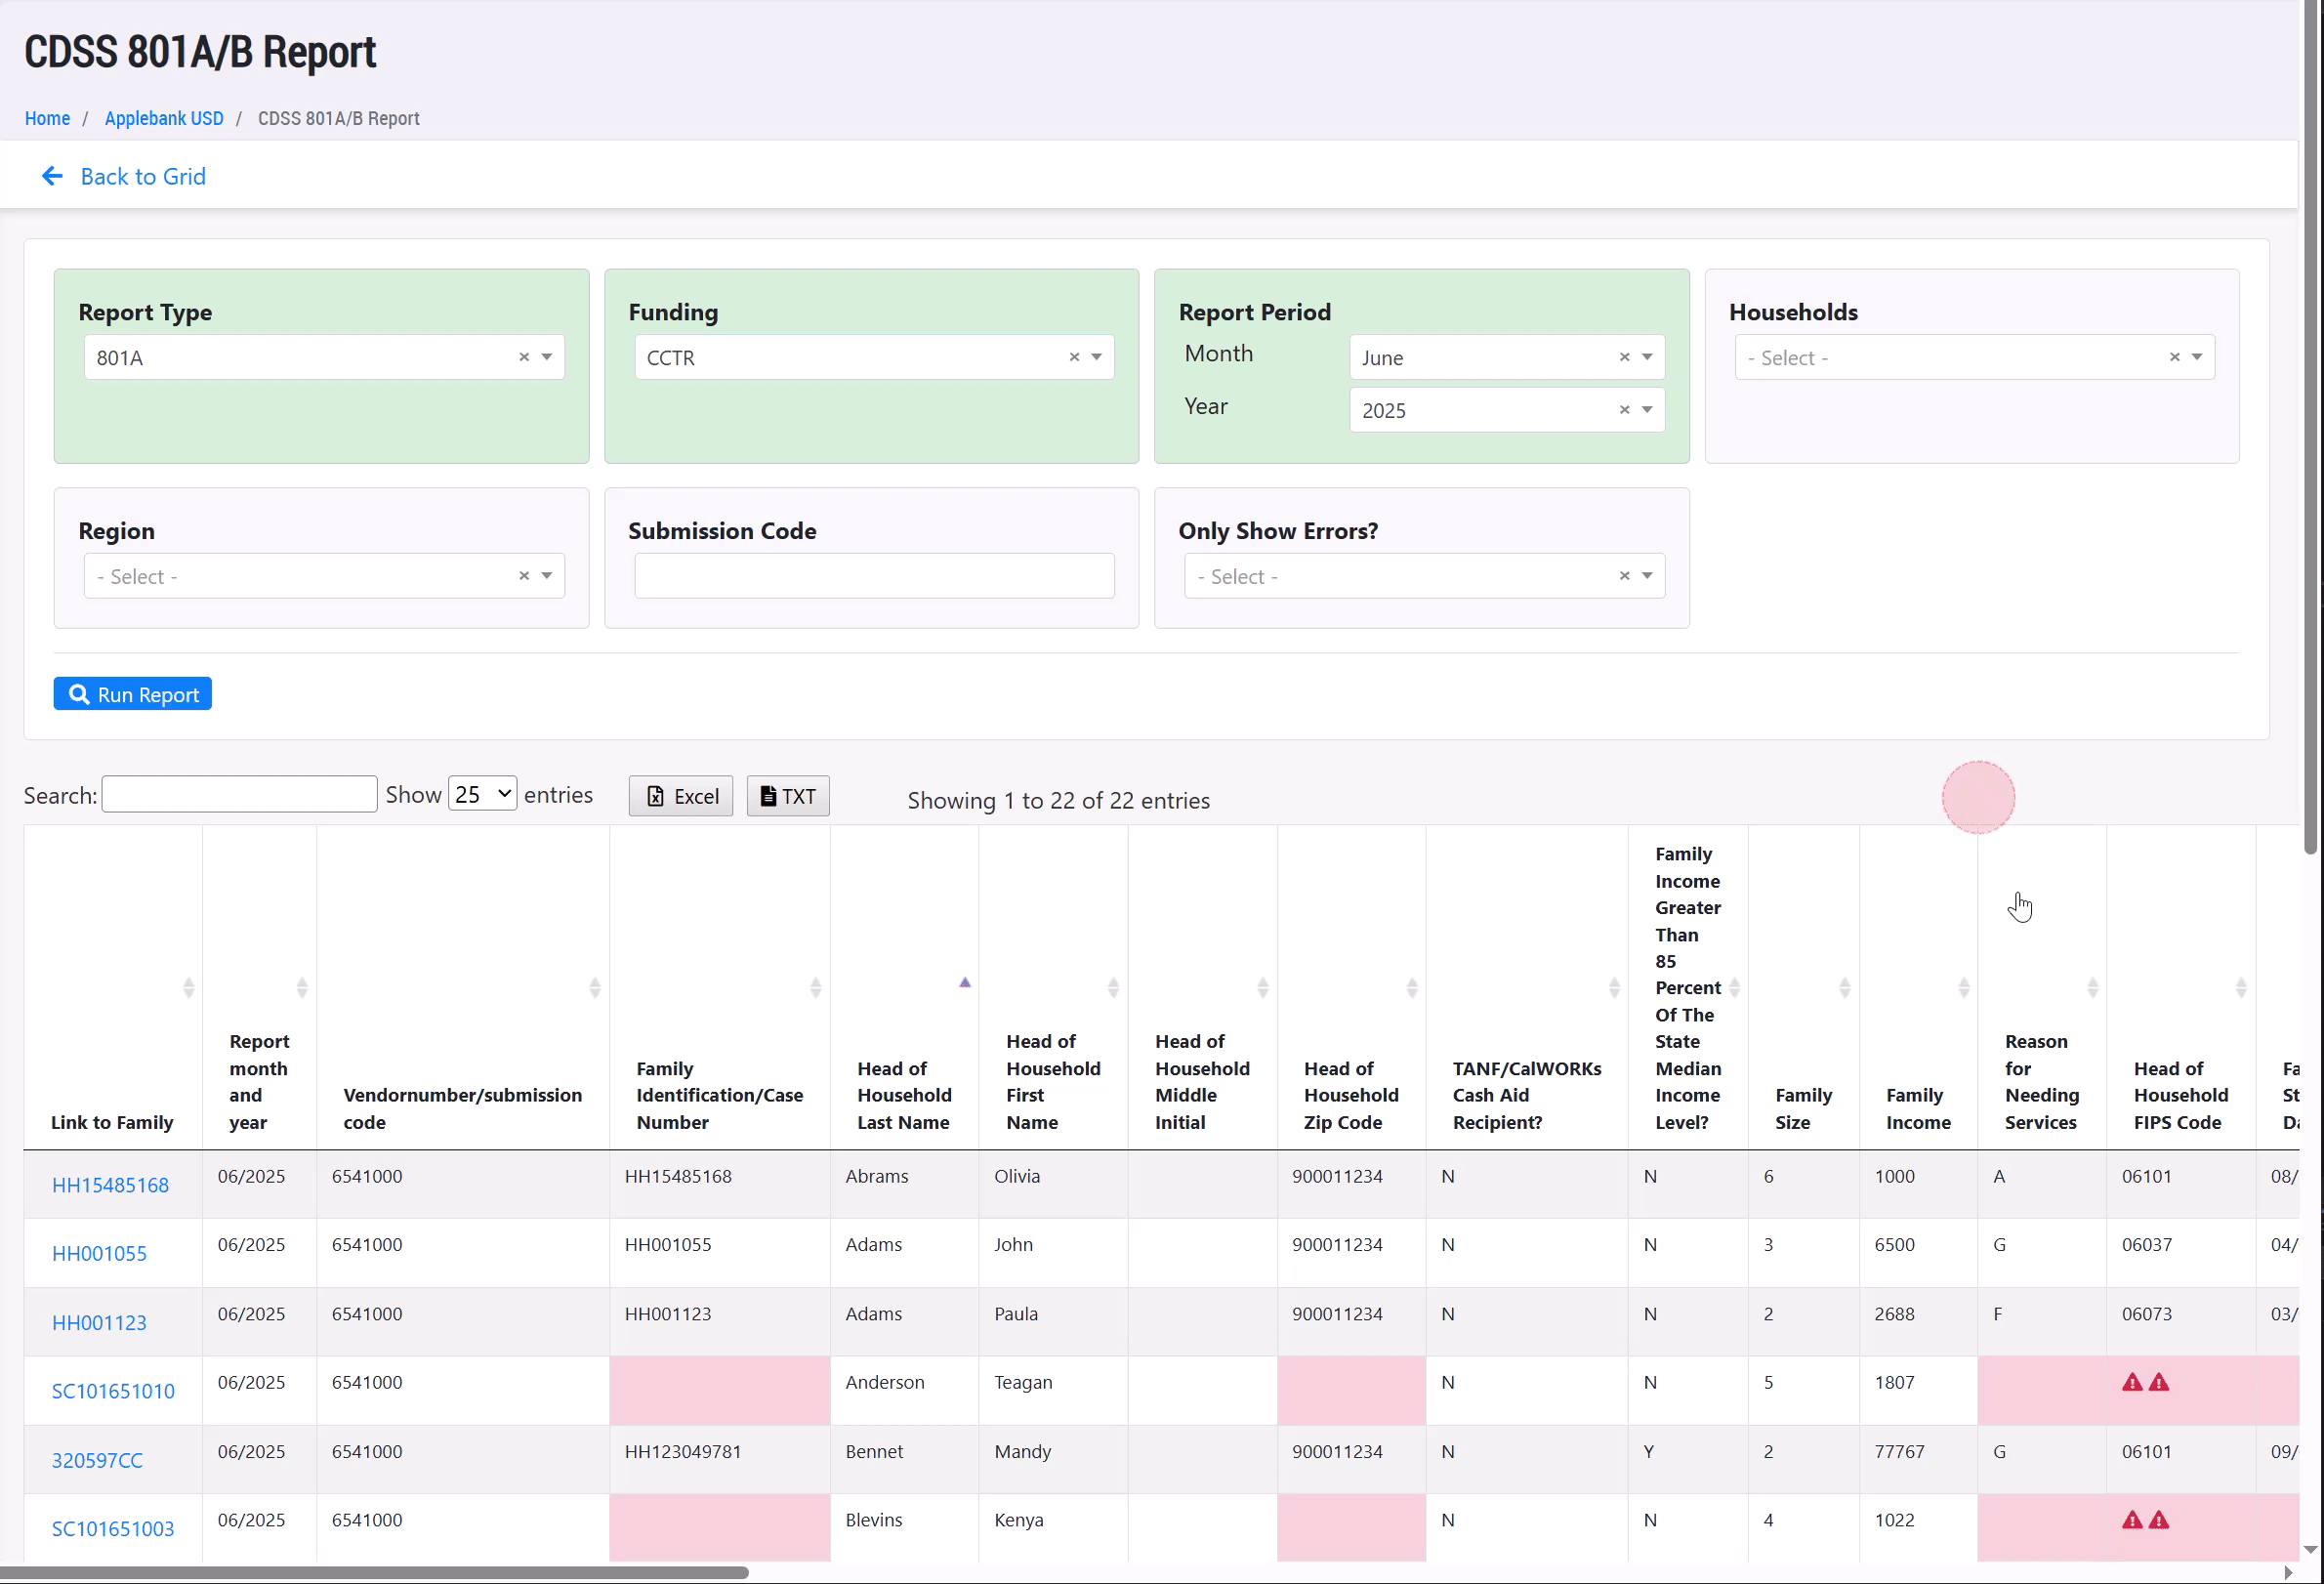Sort by Head of Household Last Name
The height and width of the screenshot is (1584, 2324).
tap(964, 985)
